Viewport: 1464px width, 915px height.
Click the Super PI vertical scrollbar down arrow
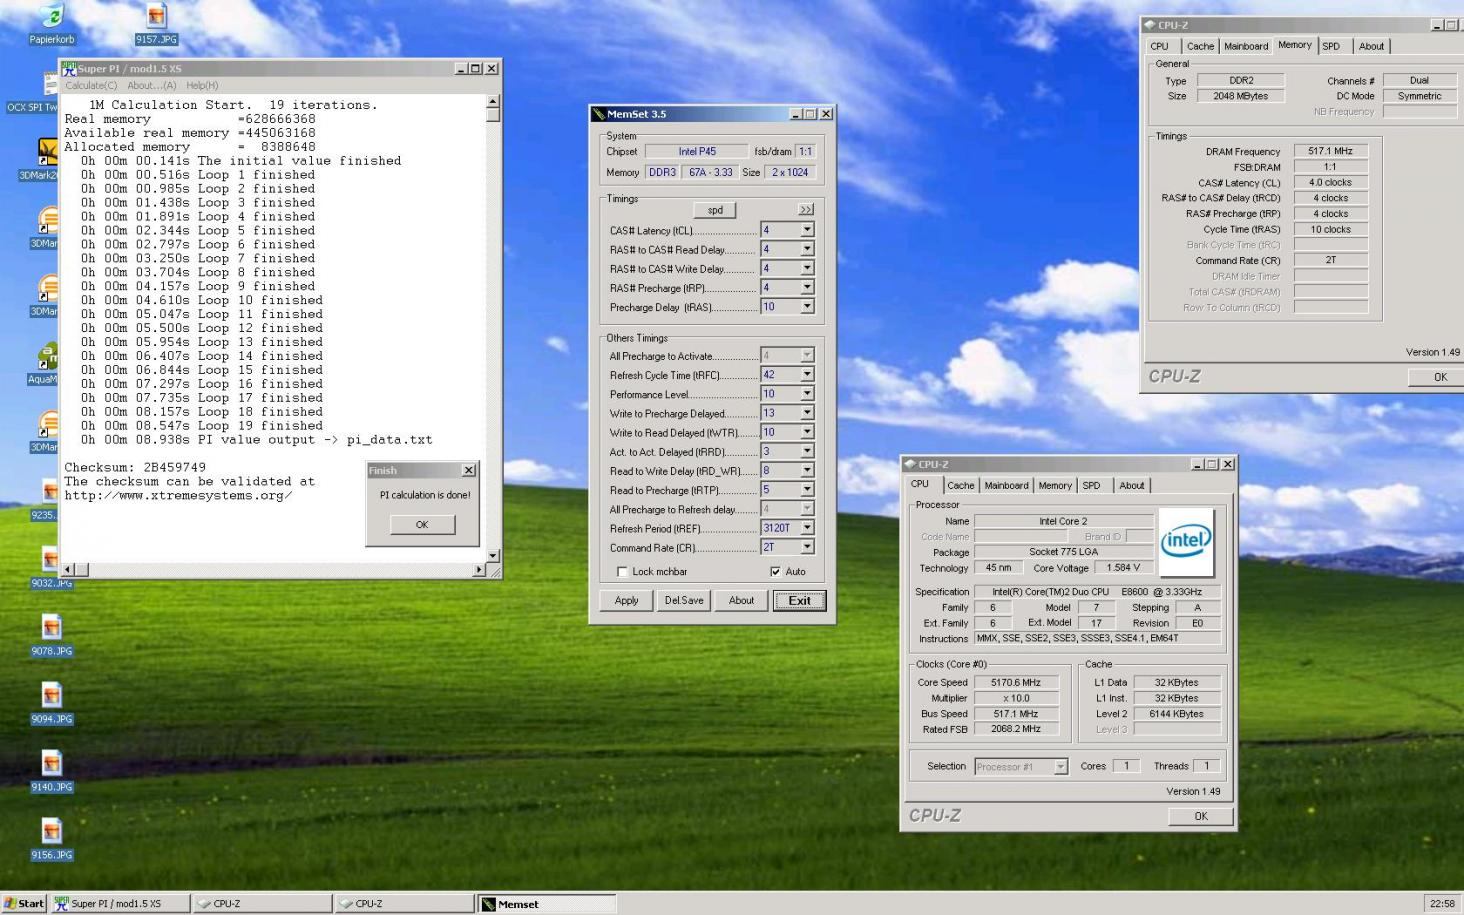[x=492, y=556]
